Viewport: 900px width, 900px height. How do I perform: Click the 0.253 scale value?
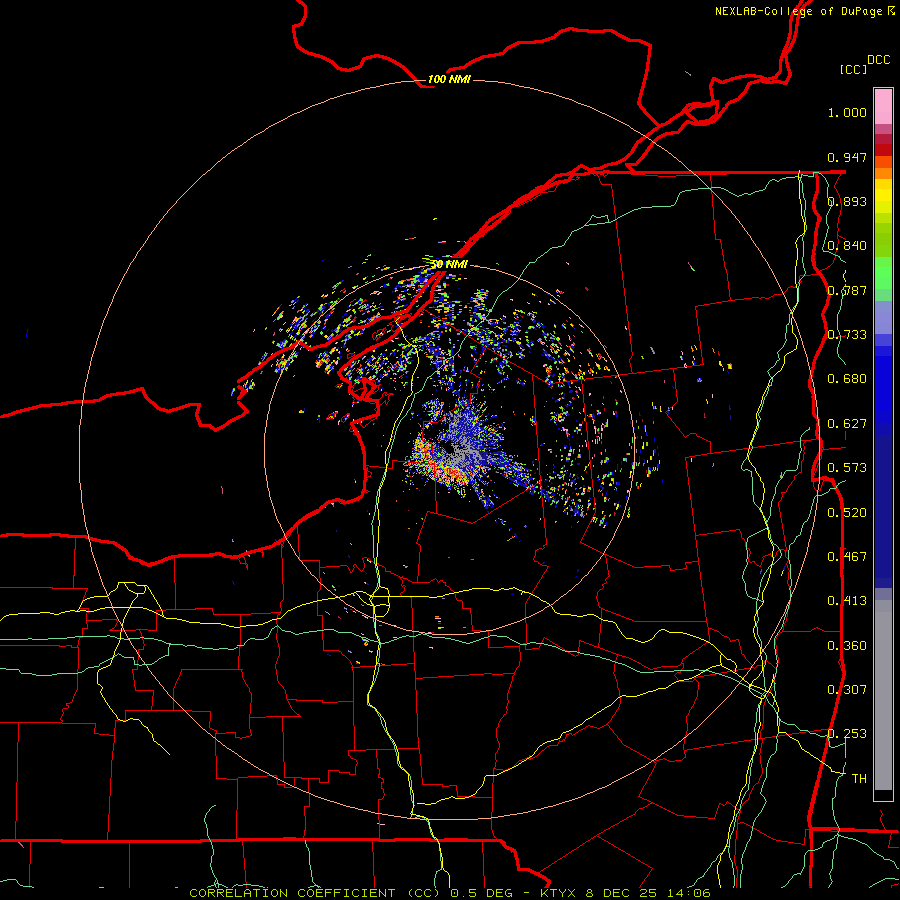click(x=847, y=734)
